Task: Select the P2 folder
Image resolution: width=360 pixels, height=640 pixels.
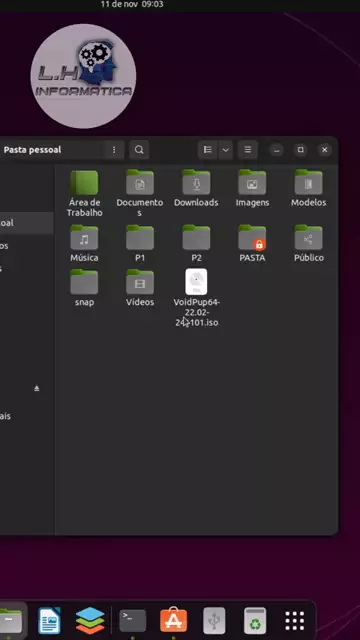Action: point(196,244)
